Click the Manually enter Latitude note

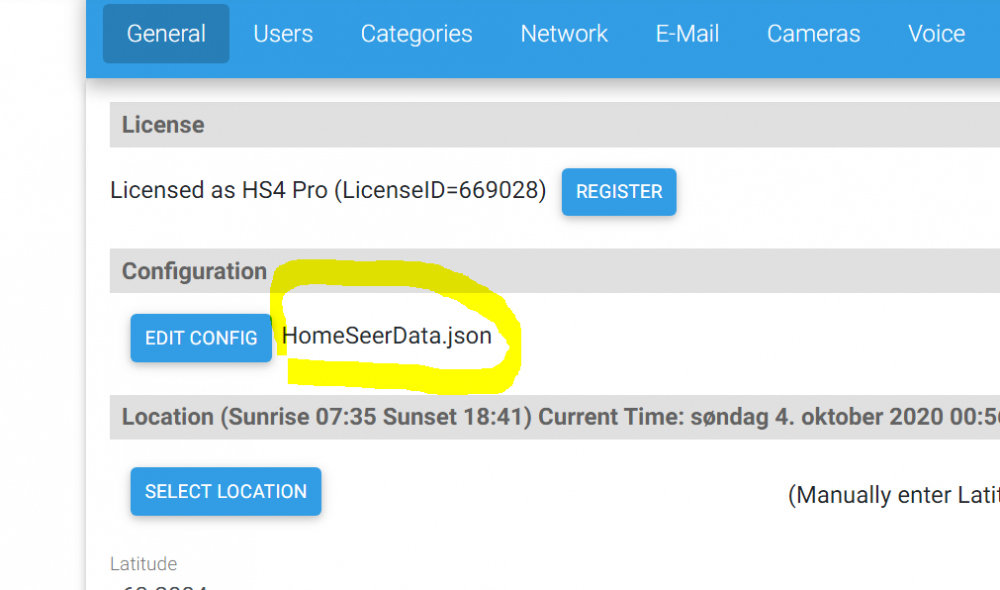(893, 495)
